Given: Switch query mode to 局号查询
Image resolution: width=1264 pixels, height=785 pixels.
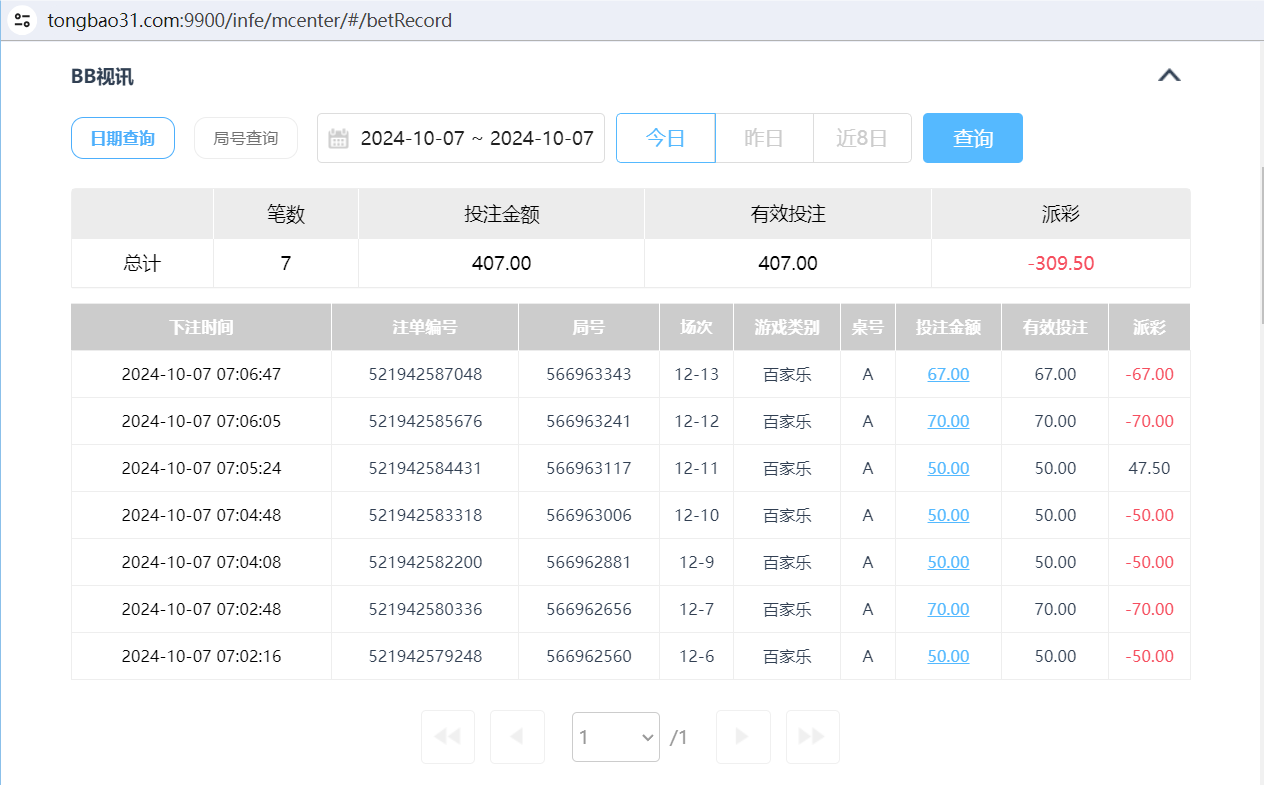Looking at the screenshot, I should point(246,138).
